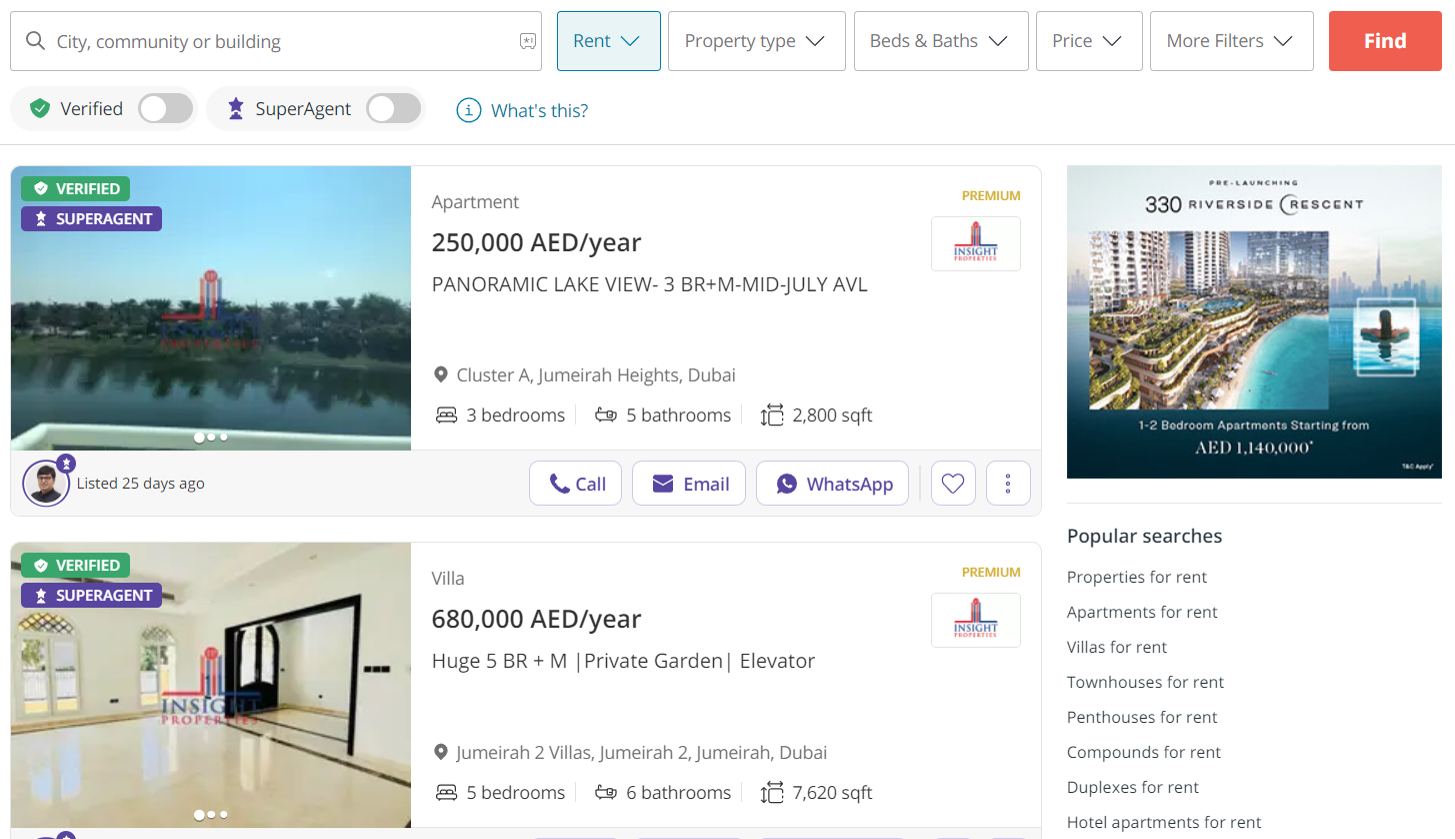Expand the Beds & Baths dropdown
Image resolution: width=1455 pixels, height=839 pixels.
pos(941,41)
